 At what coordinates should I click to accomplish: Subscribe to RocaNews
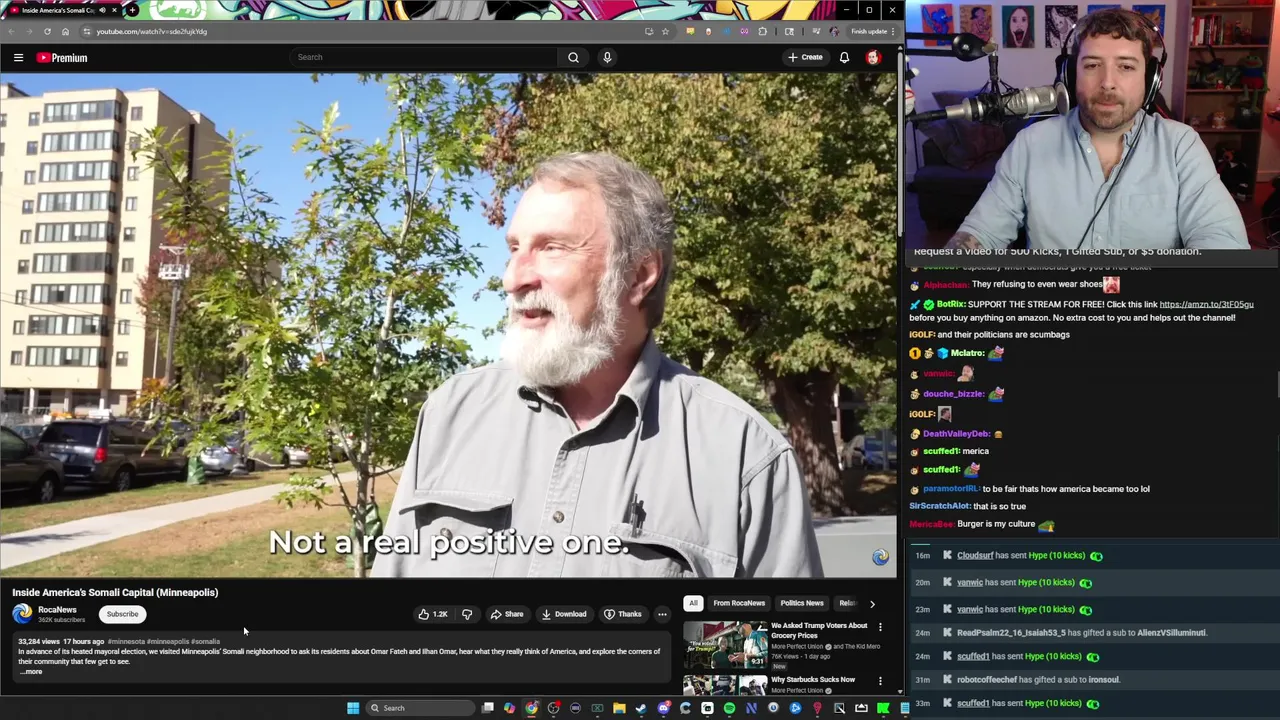[x=122, y=614]
